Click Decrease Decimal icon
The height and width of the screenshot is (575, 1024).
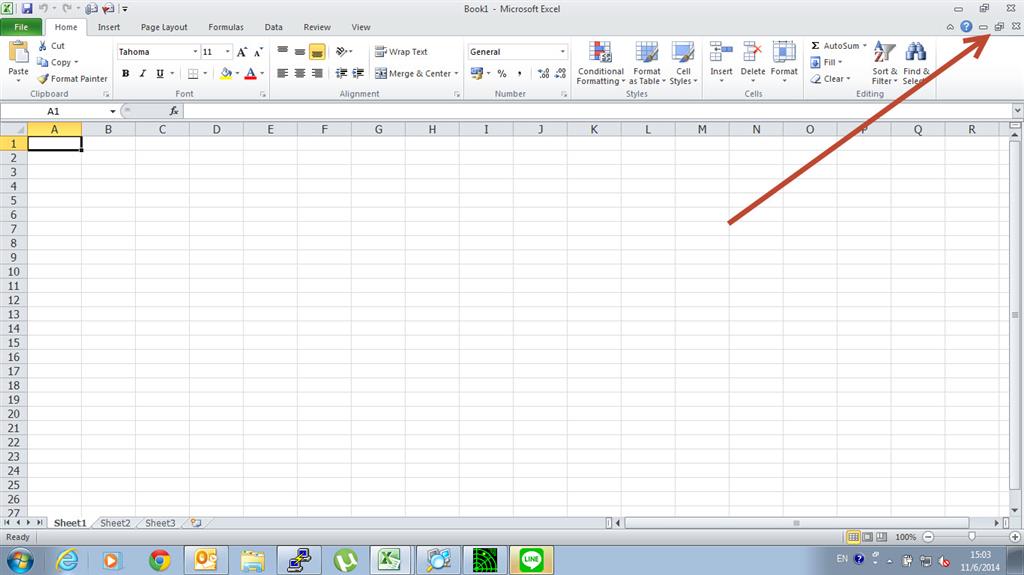coord(560,73)
